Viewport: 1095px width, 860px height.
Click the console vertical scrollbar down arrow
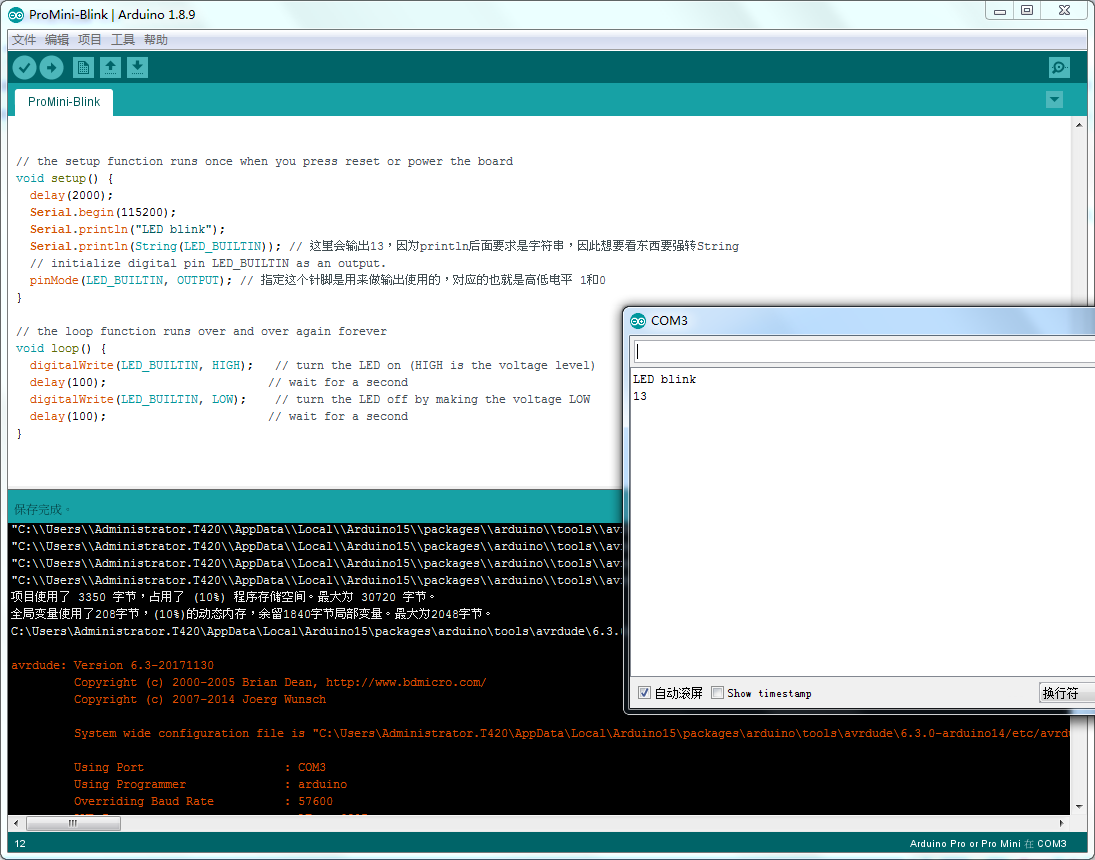(1080, 807)
